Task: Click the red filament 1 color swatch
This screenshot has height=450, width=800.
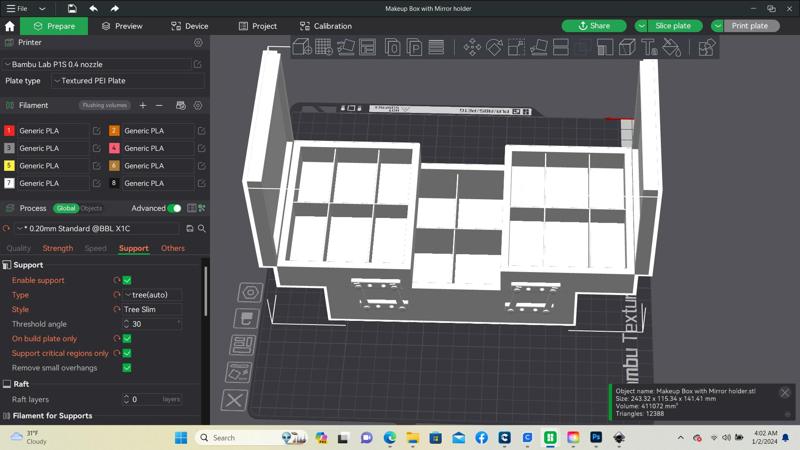Action: (x=9, y=131)
